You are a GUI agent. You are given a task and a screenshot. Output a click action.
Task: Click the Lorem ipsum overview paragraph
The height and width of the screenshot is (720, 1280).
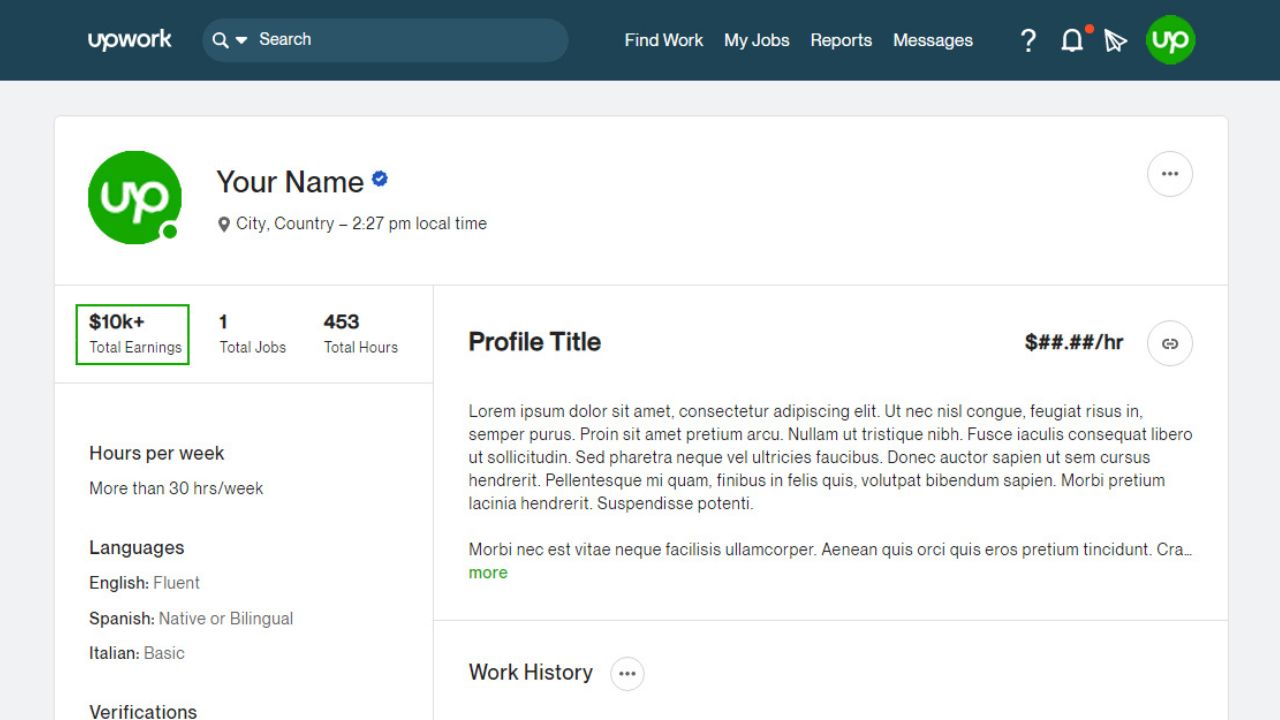[830, 457]
